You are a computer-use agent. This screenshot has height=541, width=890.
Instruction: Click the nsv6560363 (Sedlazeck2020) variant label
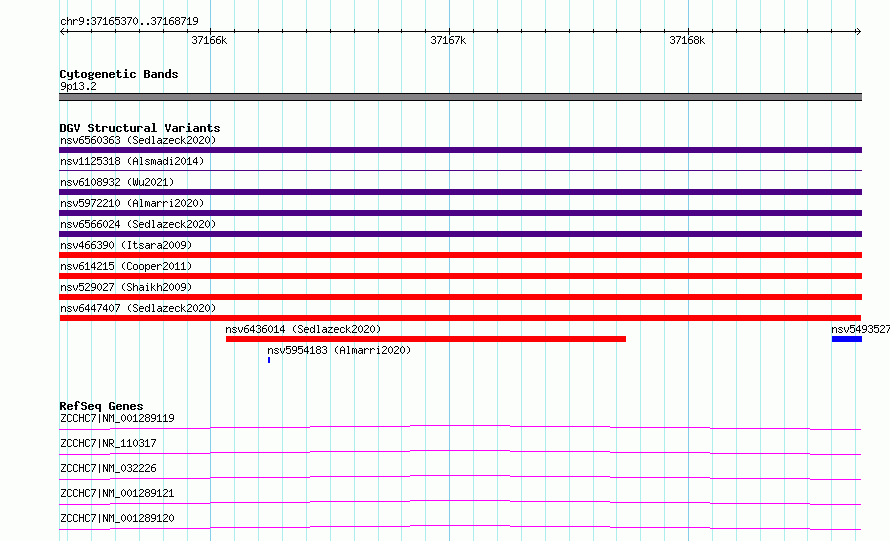(138, 140)
